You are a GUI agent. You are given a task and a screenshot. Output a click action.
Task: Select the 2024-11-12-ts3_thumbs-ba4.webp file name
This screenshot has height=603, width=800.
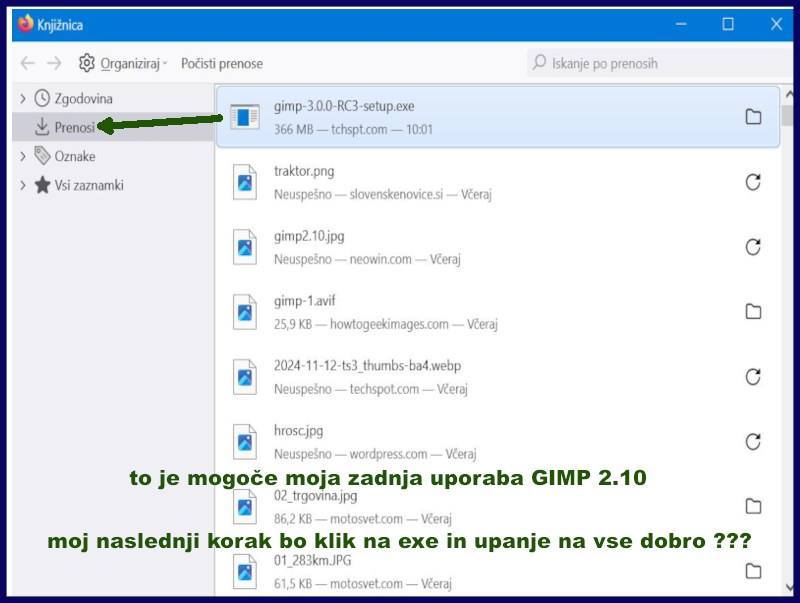coord(367,366)
